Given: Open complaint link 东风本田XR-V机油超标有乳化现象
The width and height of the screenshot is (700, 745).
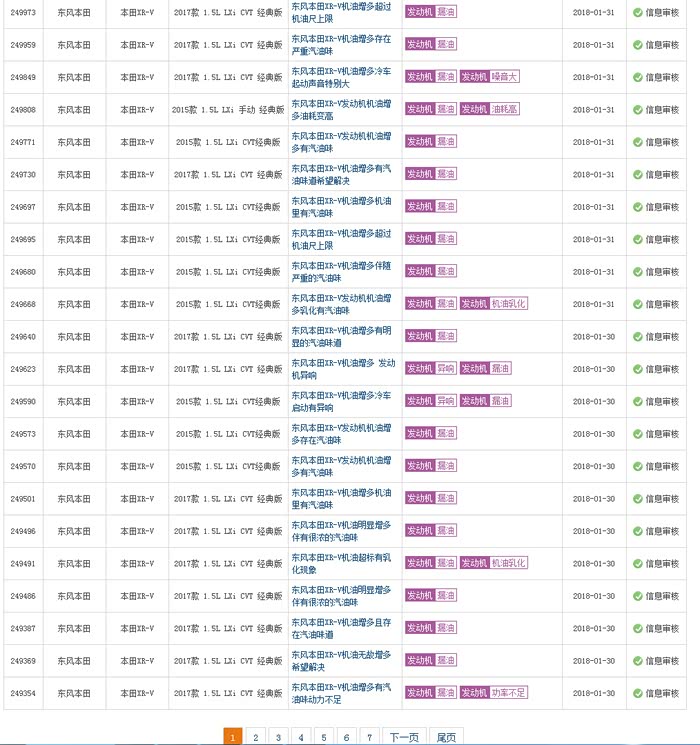Looking at the screenshot, I should pos(341,563).
